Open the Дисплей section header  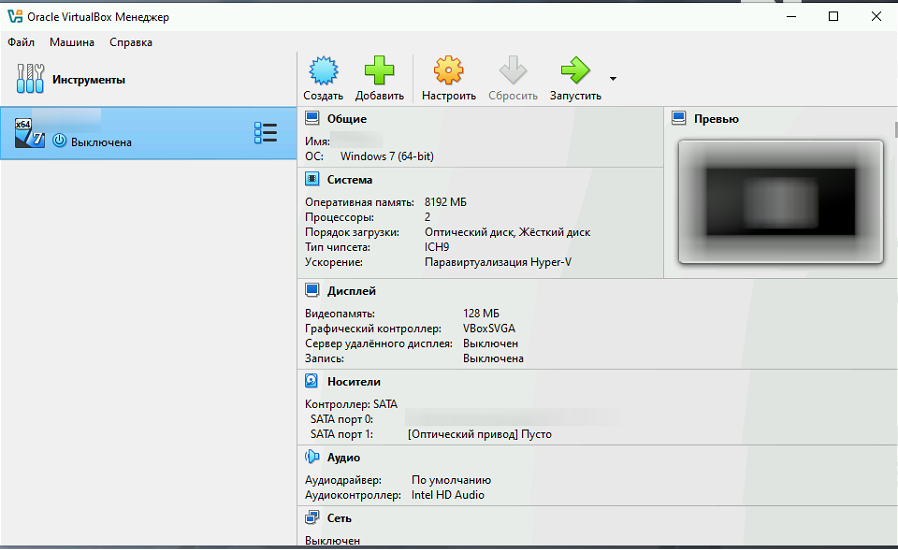pos(351,291)
